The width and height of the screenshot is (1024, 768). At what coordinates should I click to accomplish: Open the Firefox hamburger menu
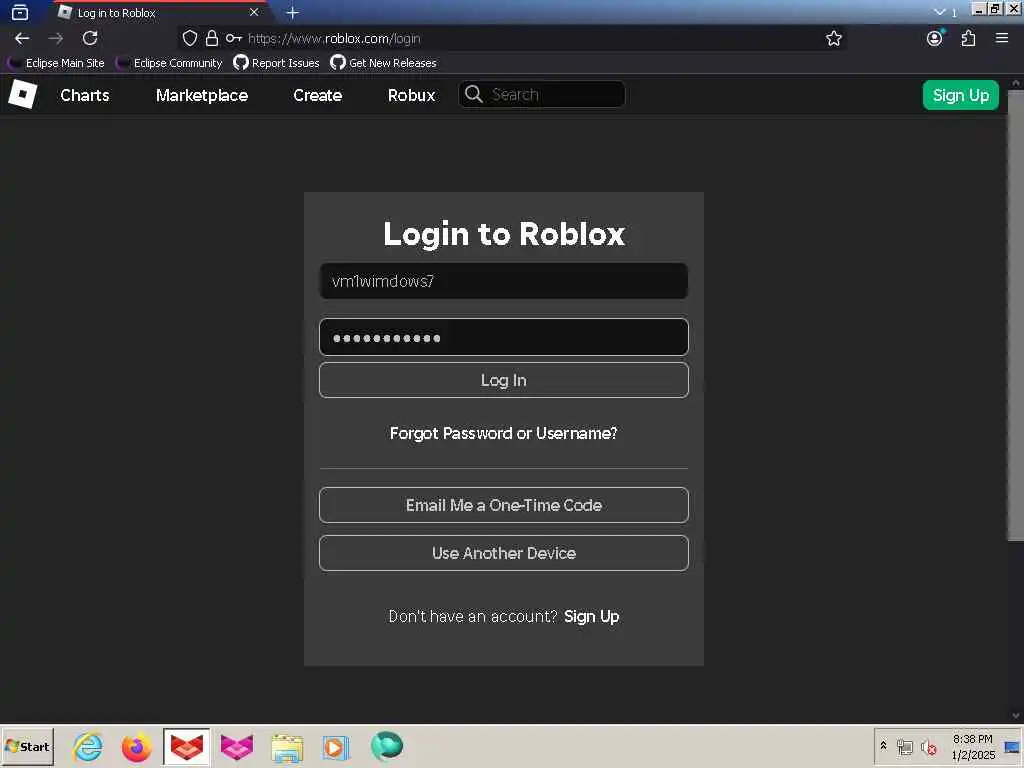1002,39
